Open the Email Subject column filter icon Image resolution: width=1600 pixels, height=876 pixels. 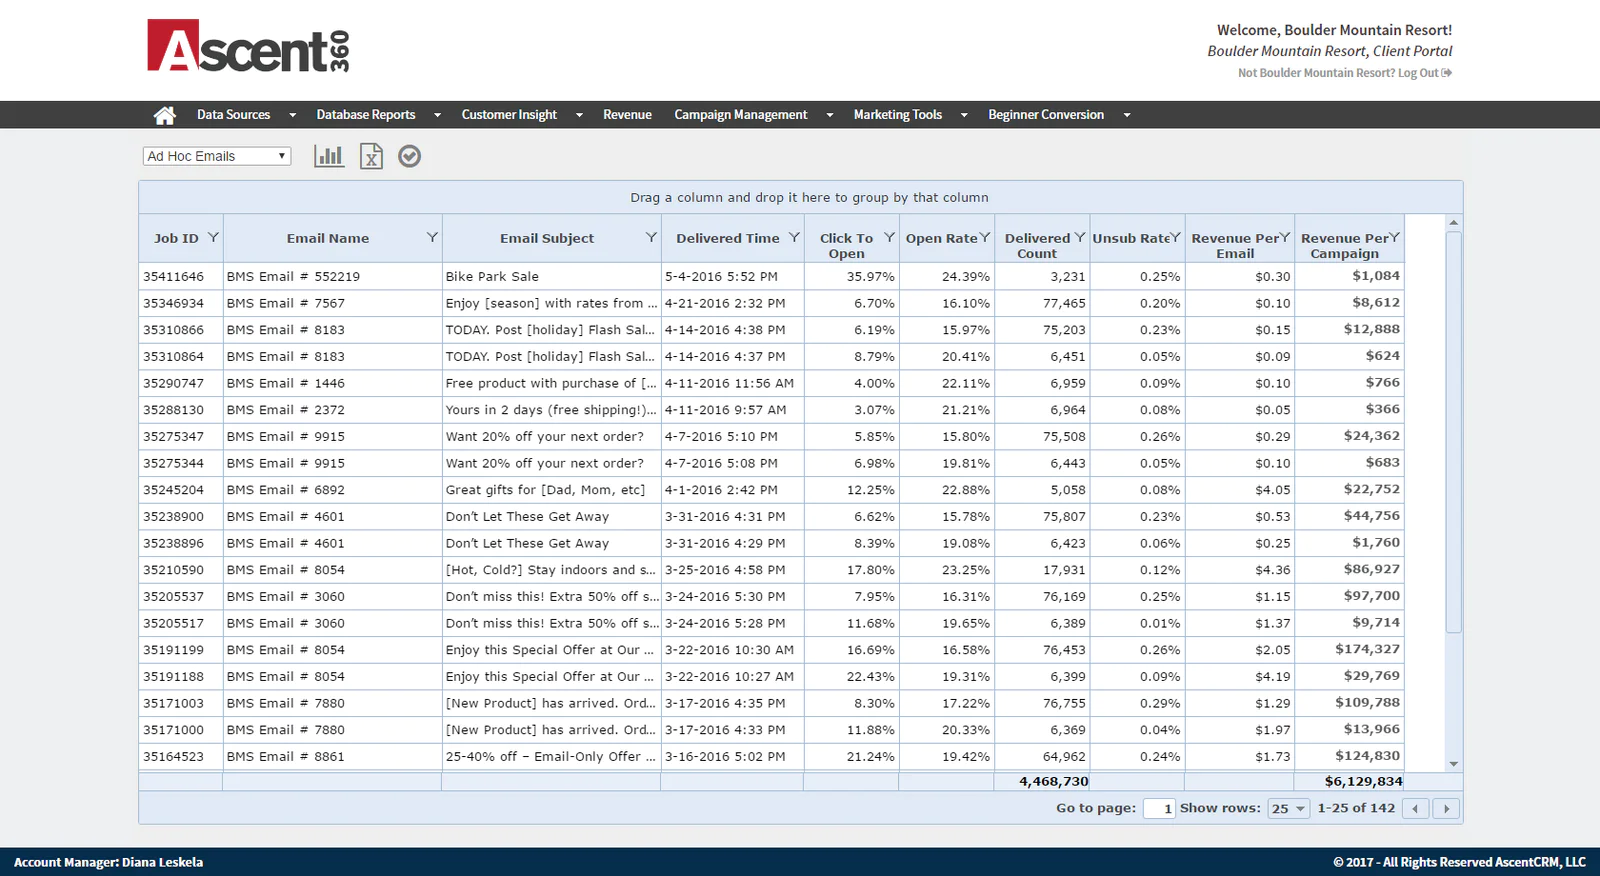click(651, 237)
